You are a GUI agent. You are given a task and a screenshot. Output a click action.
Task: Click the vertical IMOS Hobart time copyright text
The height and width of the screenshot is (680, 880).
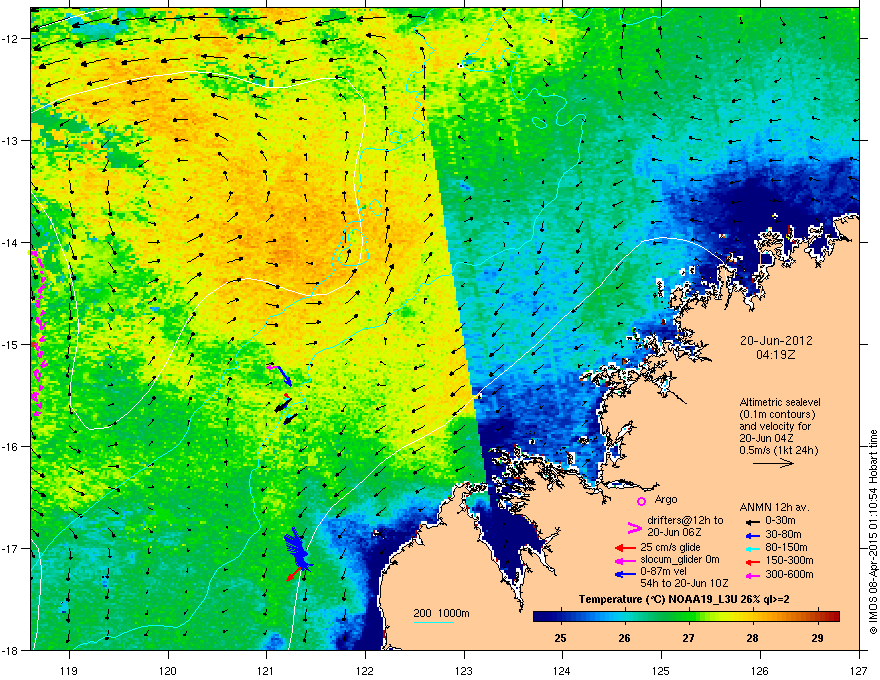click(x=873, y=532)
